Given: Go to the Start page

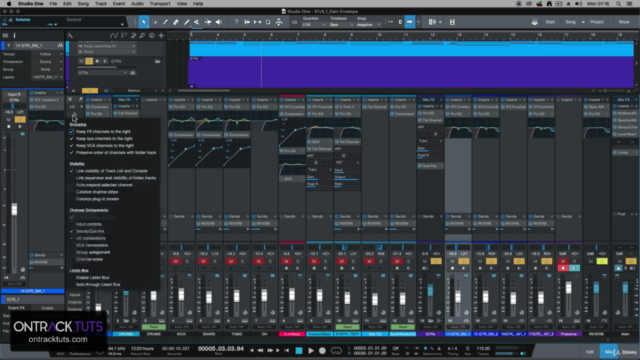Looking at the screenshot, I should [x=550, y=22].
